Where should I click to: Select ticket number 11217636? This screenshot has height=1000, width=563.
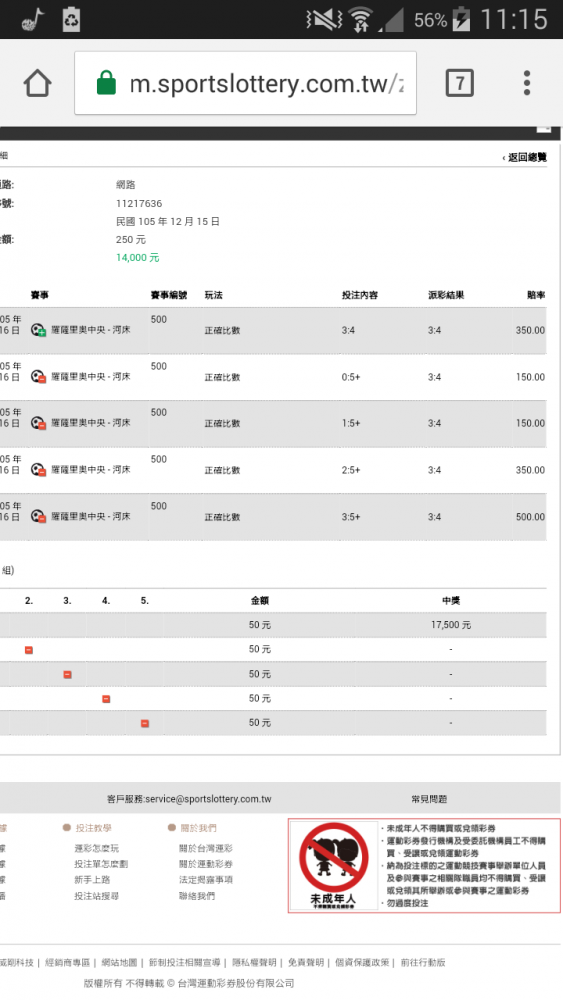point(139,203)
